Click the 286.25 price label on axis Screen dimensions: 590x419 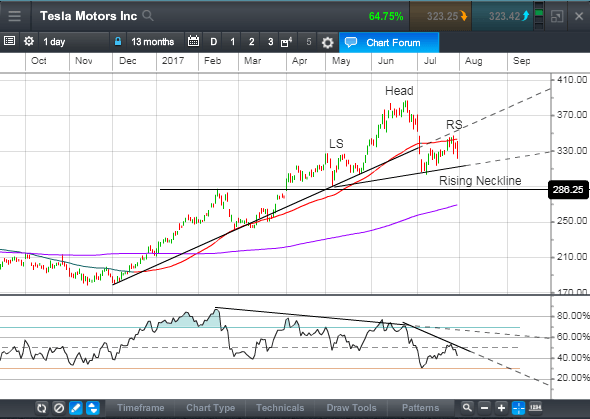point(568,190)
